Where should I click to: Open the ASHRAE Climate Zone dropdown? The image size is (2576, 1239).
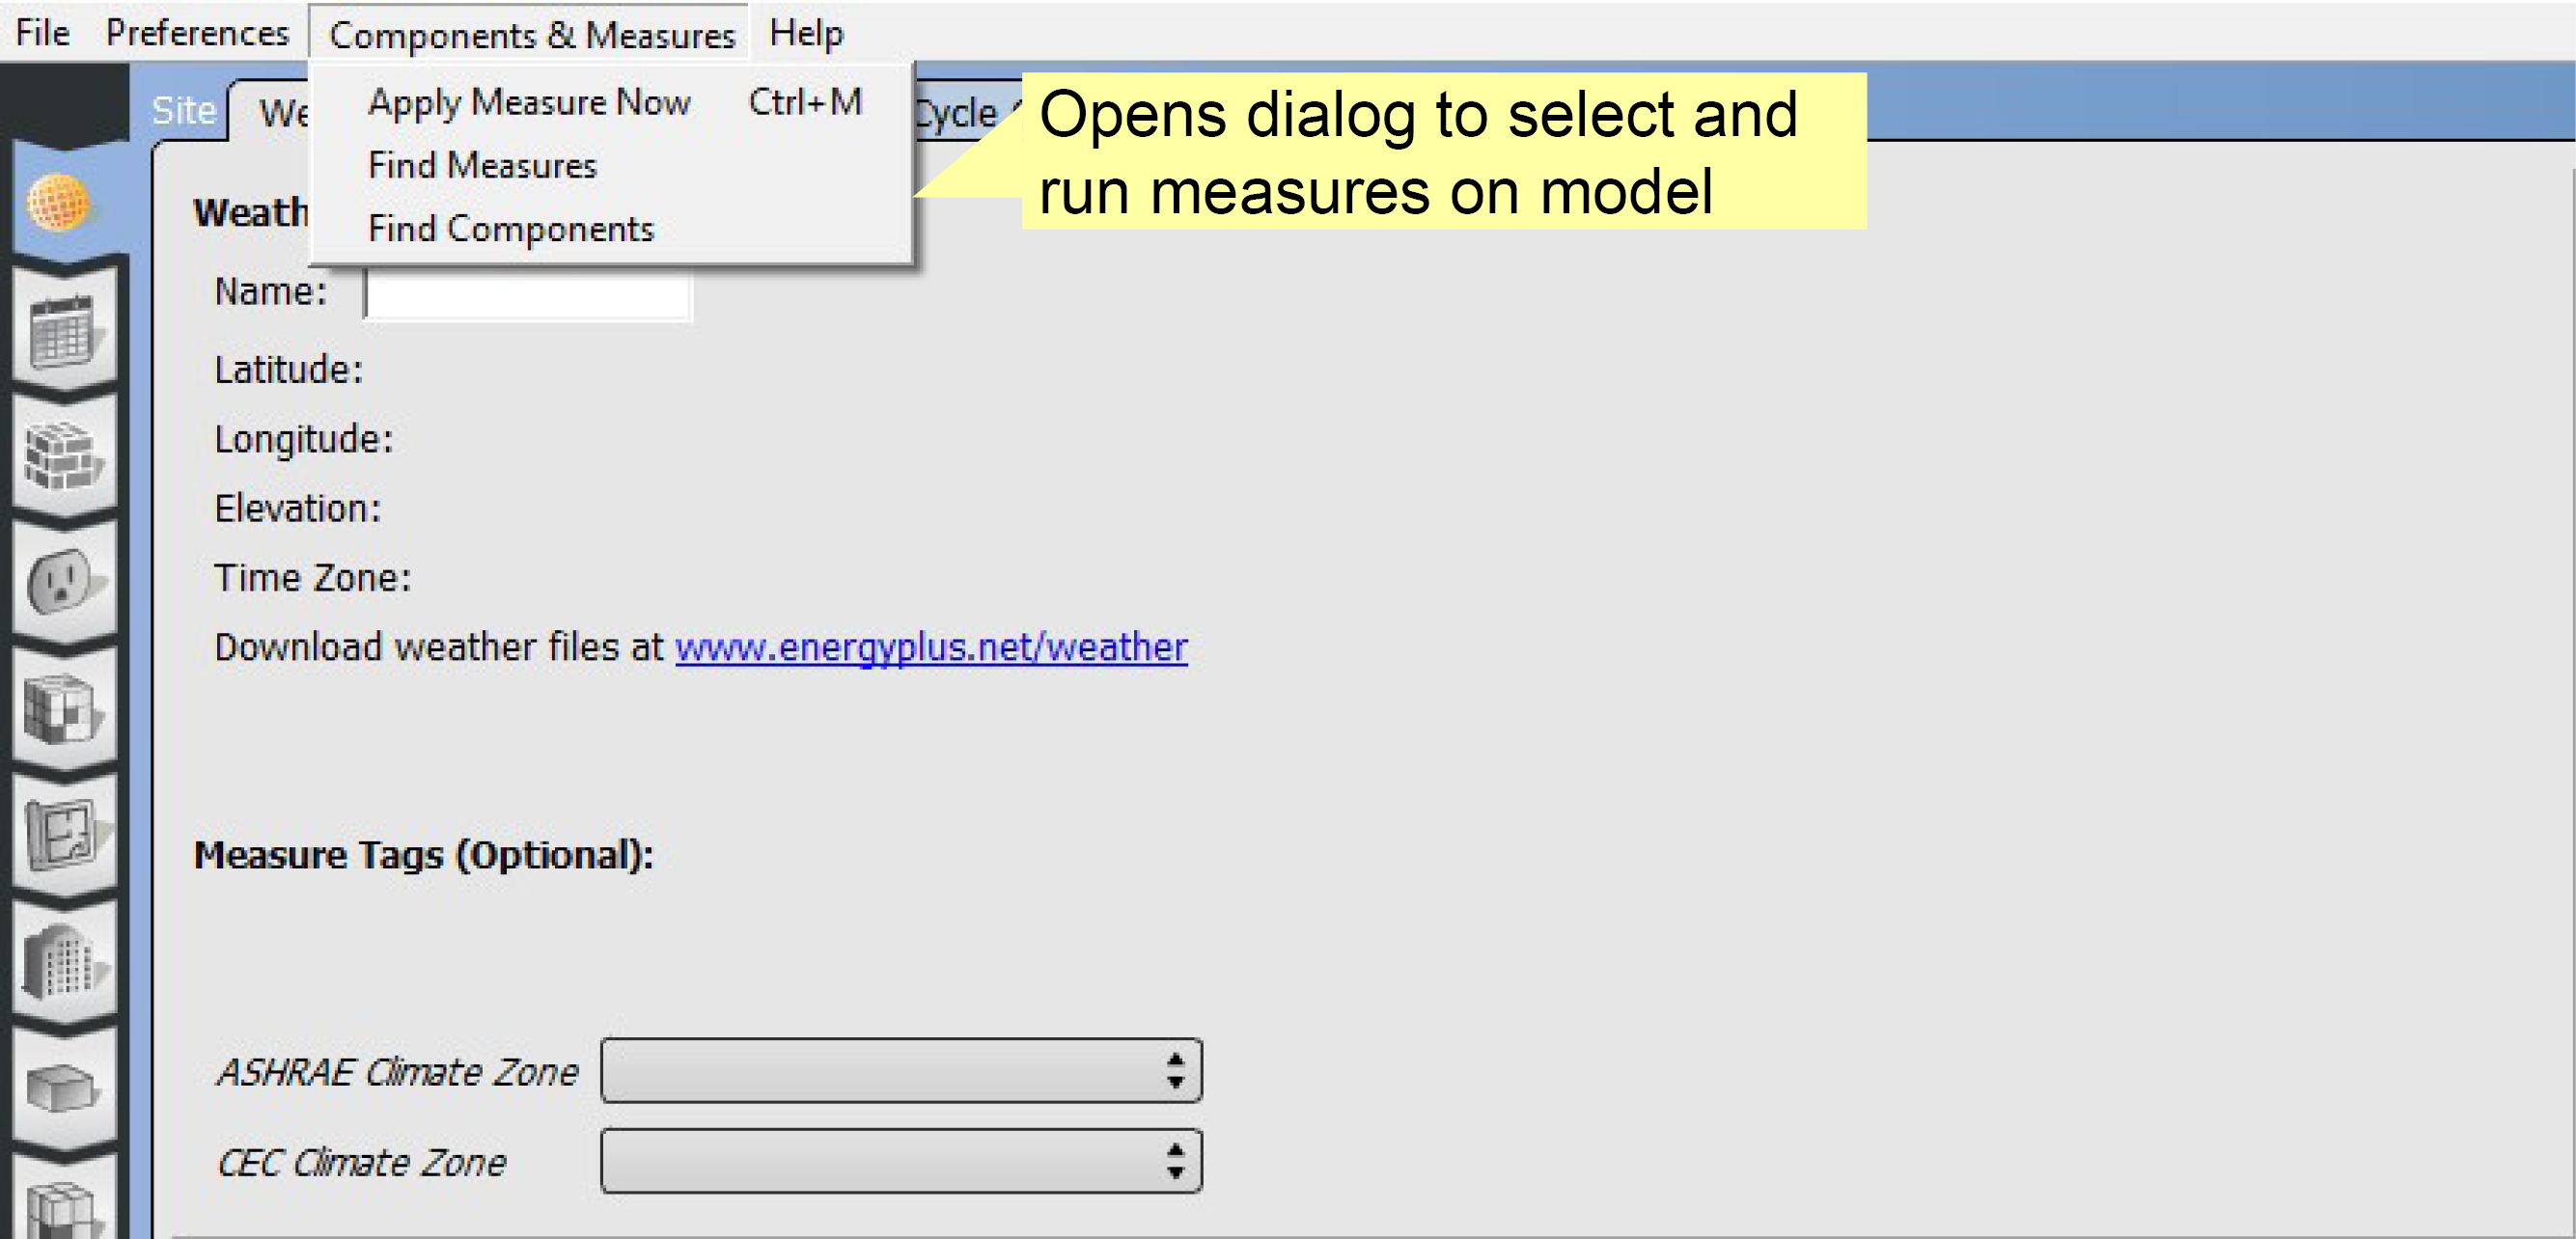(900, 1070)
